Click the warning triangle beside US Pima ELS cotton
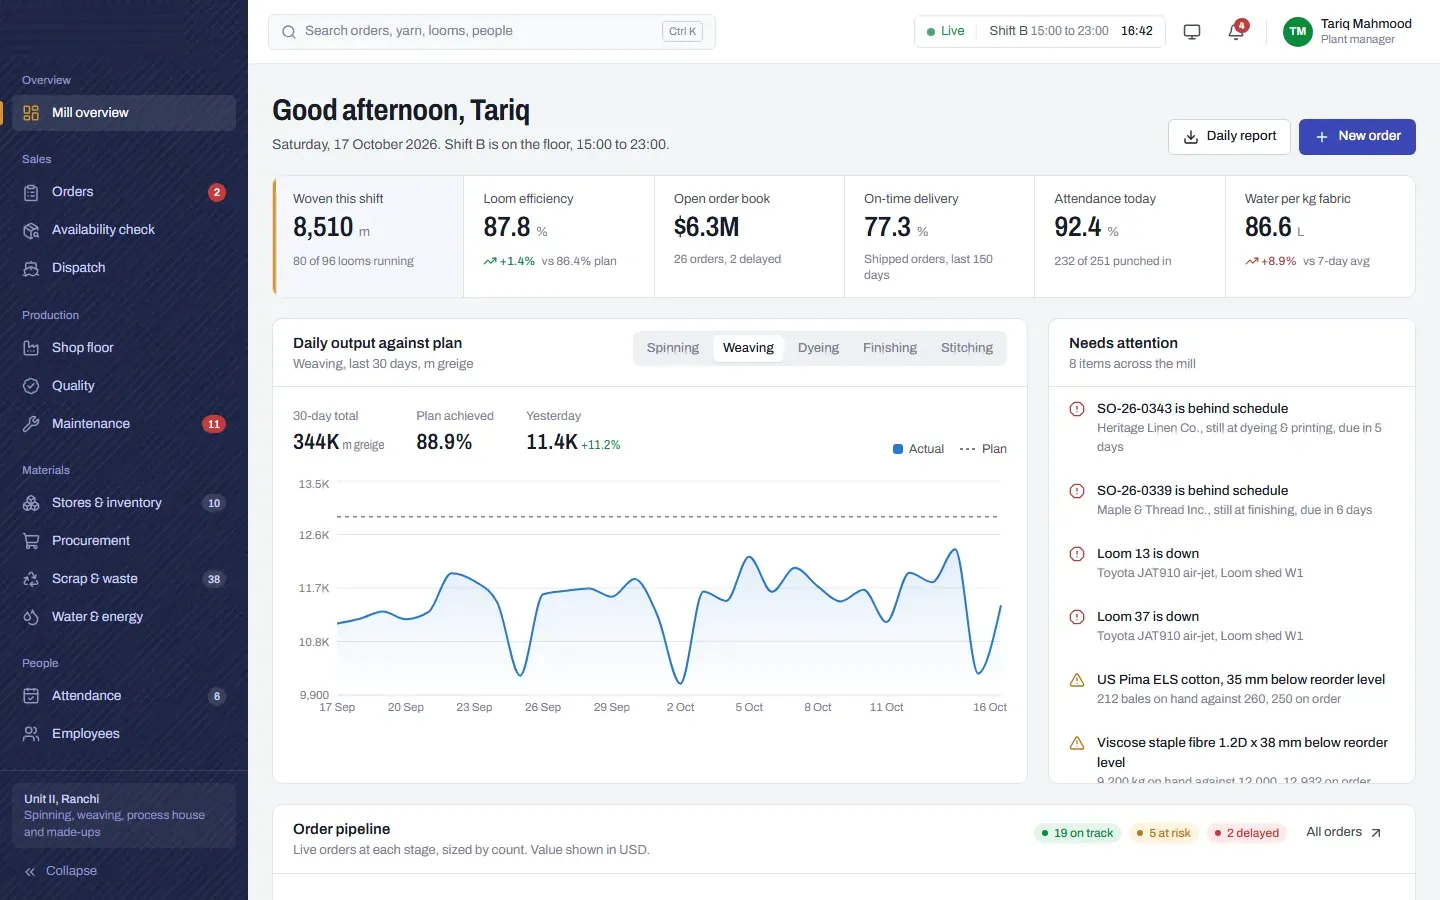Image resolution: width=1440 pixels, height=900 pixels. pyautogui.click(x=1077, y=680)
